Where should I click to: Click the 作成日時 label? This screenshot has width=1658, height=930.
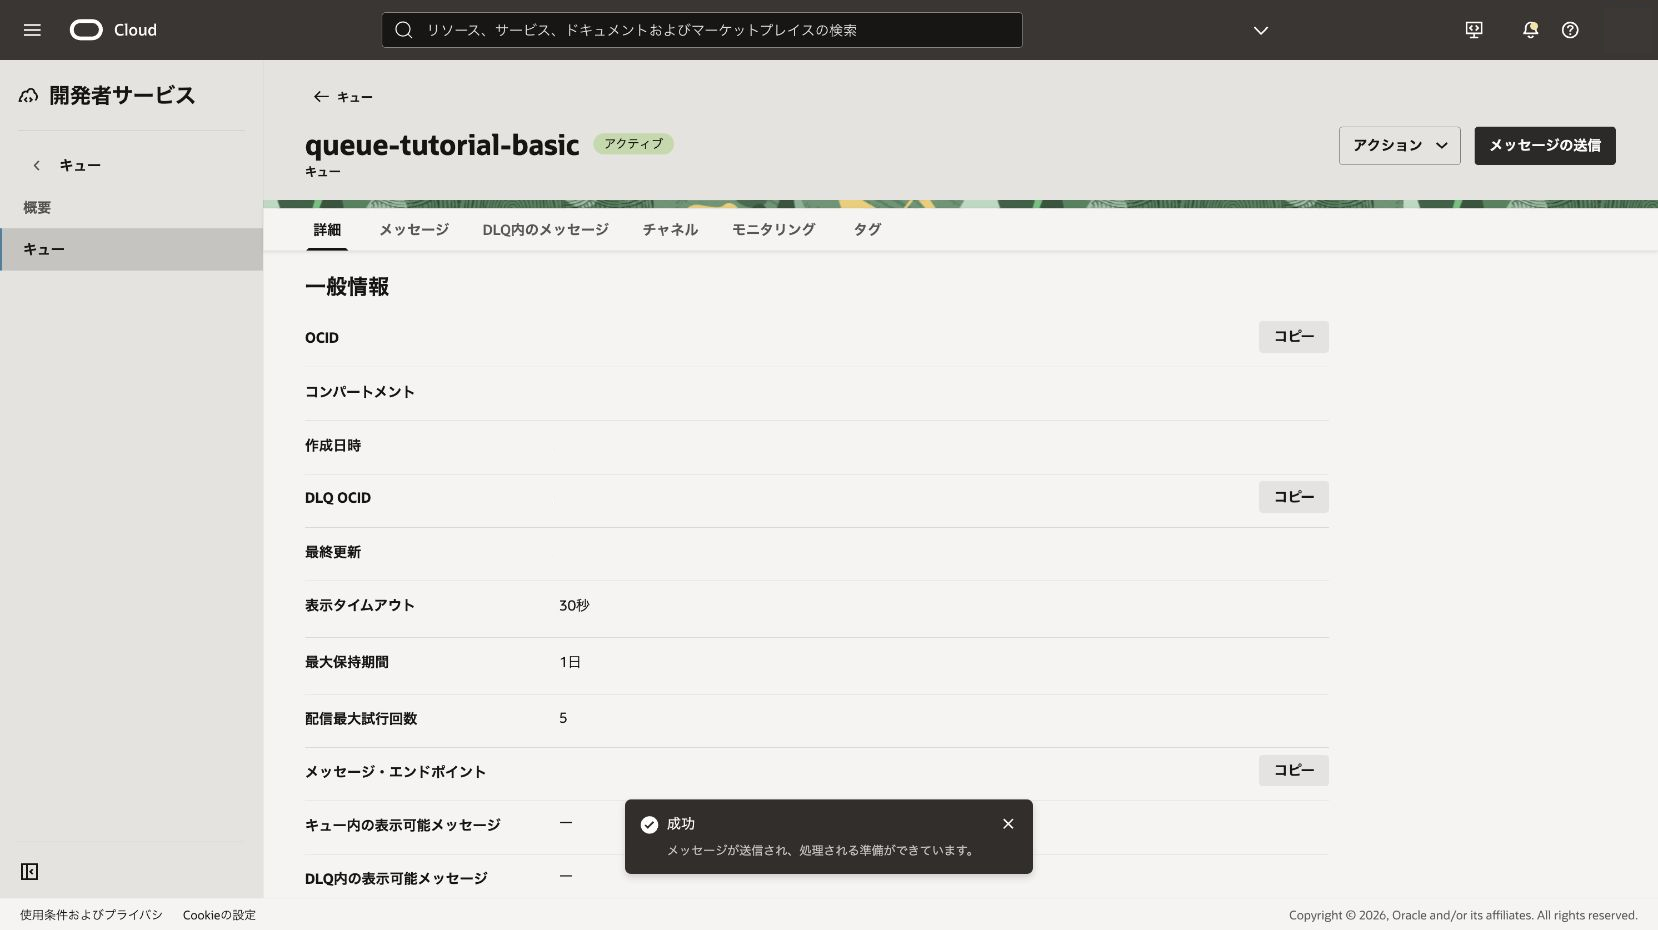click(x=333, y=446)
